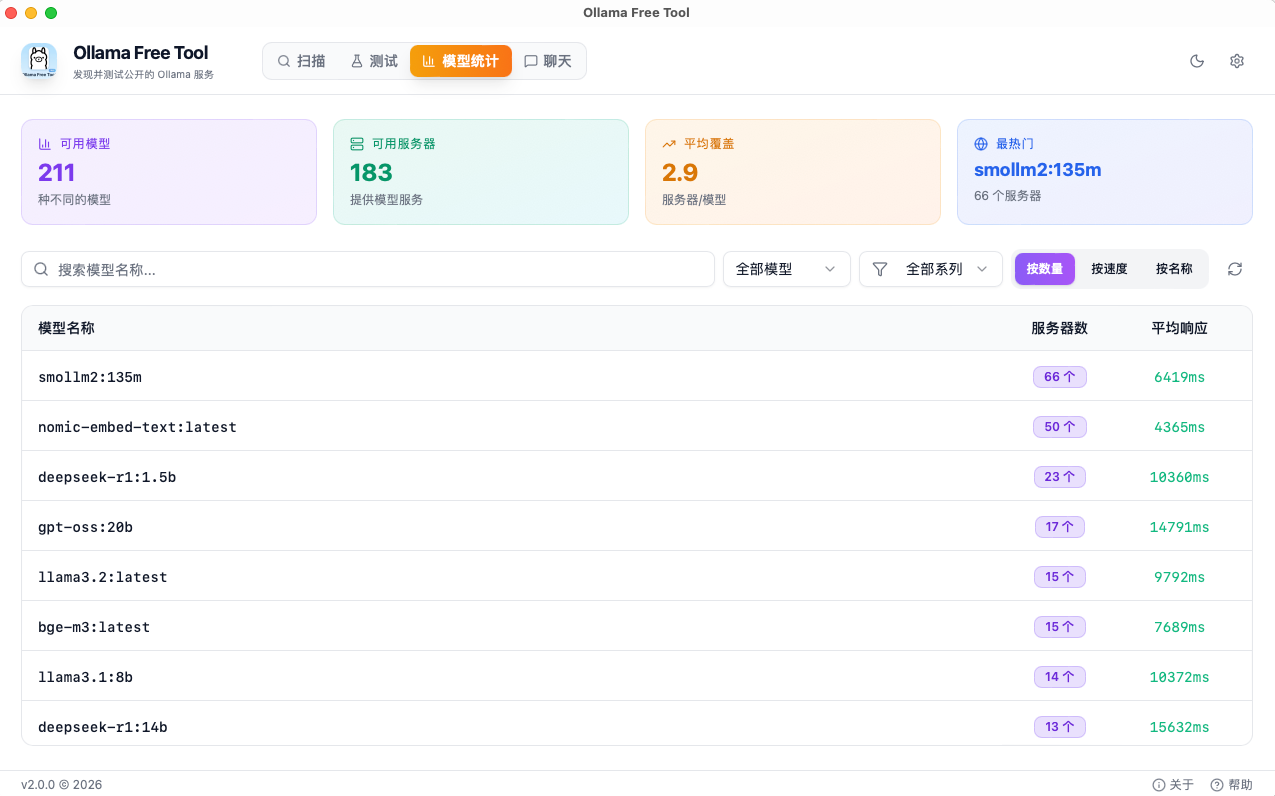This screenshot has height=796, width=1275.
Task: Click the Ollama llama logo icon
Action: coord(39,61)
